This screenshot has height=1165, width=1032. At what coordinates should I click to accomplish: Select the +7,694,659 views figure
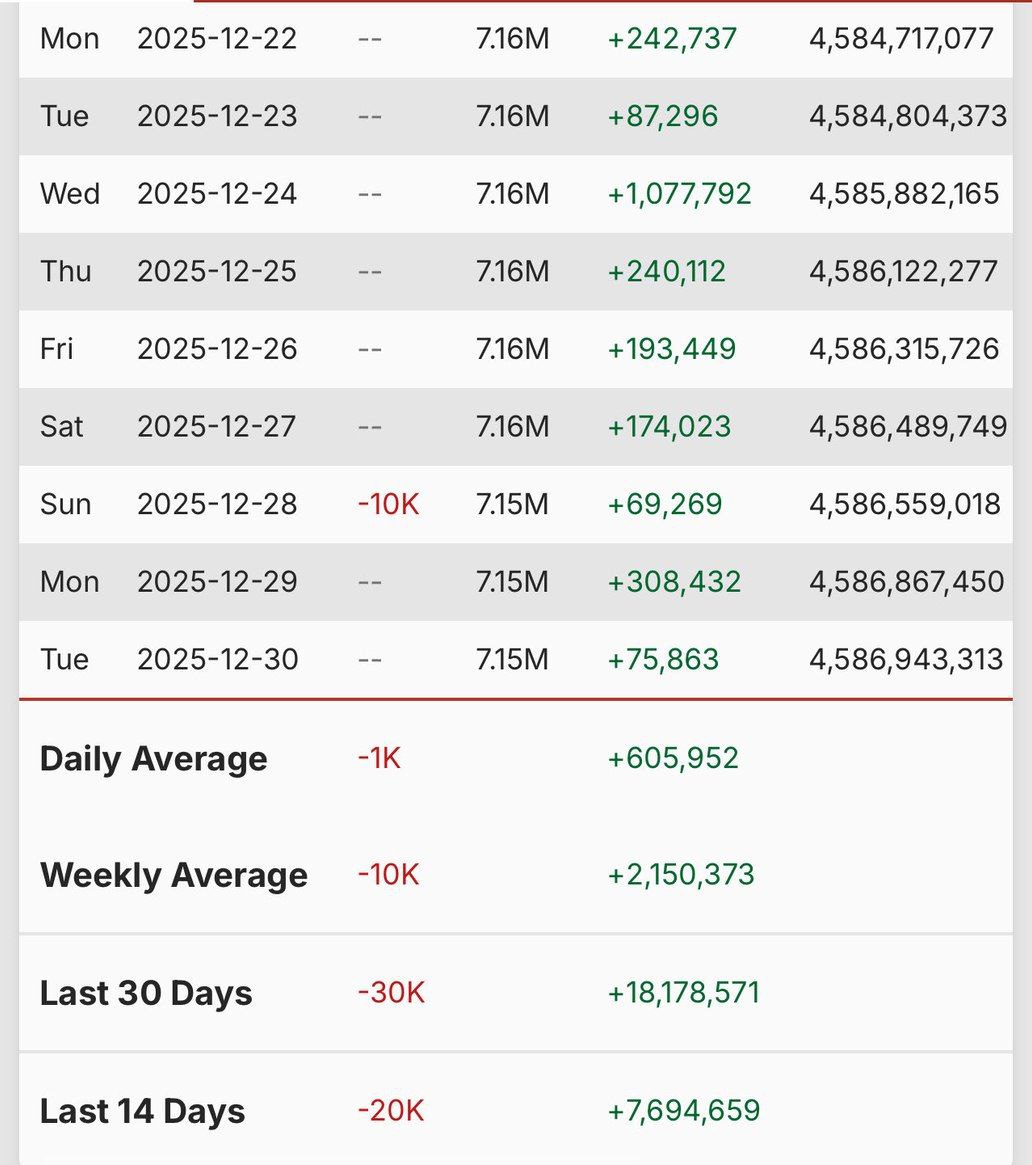tap(684, 1112)
